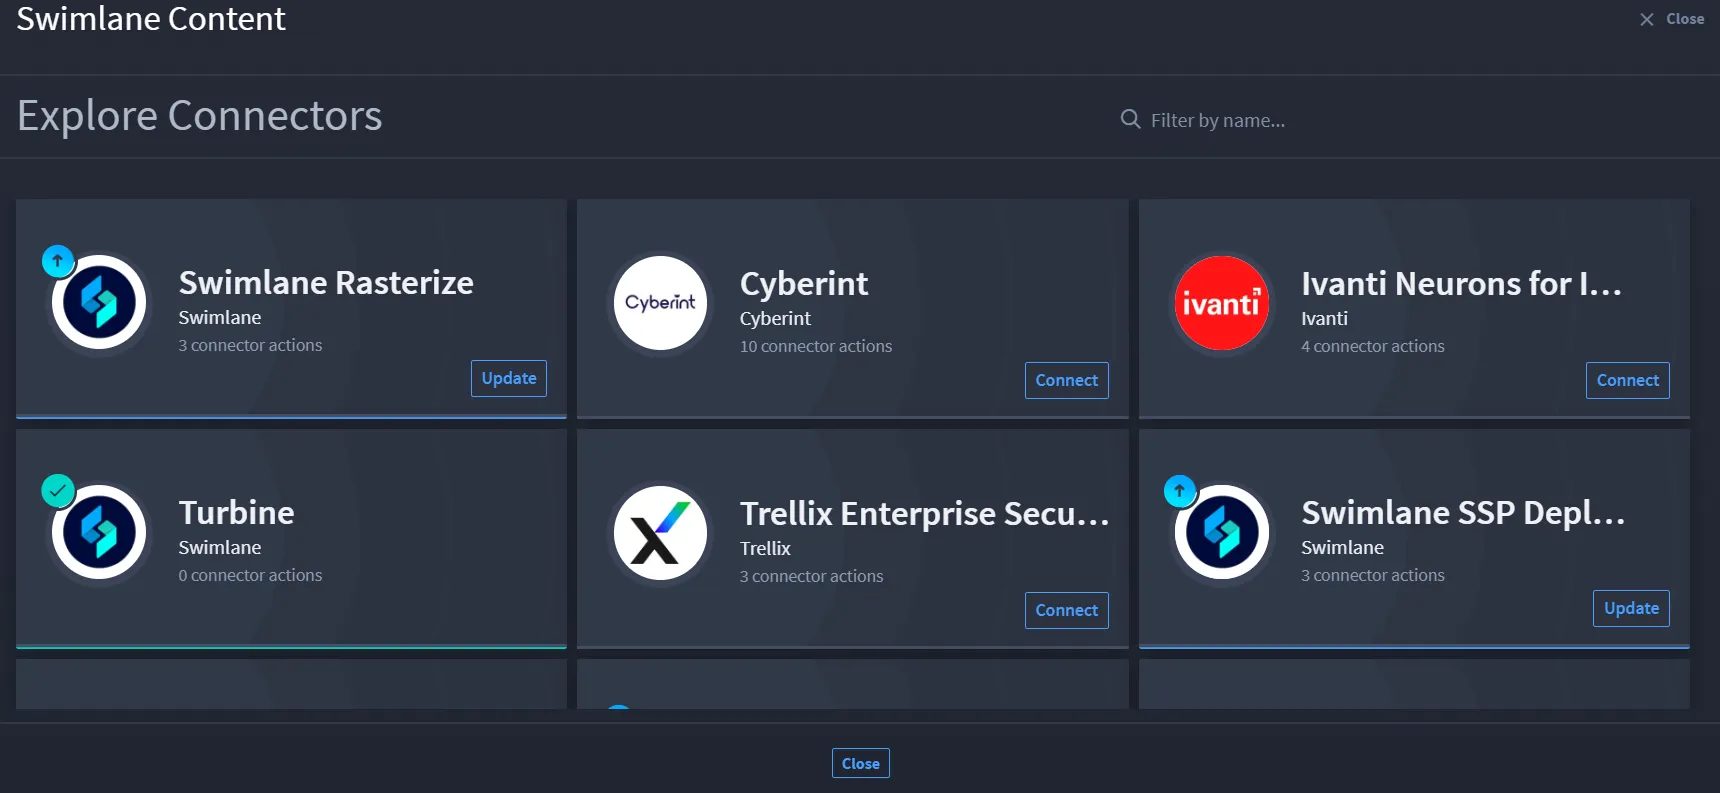Open the Swimlane SSP Depl... title
Image resolution: width=1720 pixels, height=793 pixels.
[x=1463, y=513]
